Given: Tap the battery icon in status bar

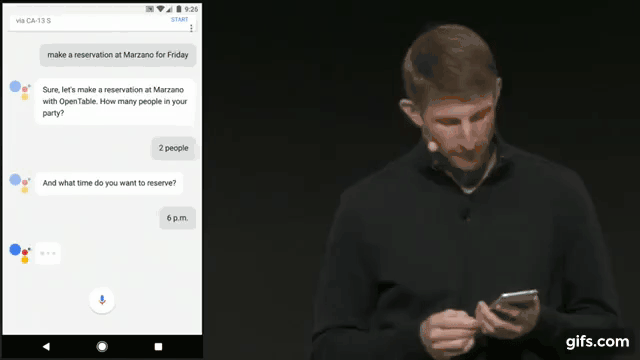Looking at the screenshot, I should pyautogui.click(x=179, y=9).
